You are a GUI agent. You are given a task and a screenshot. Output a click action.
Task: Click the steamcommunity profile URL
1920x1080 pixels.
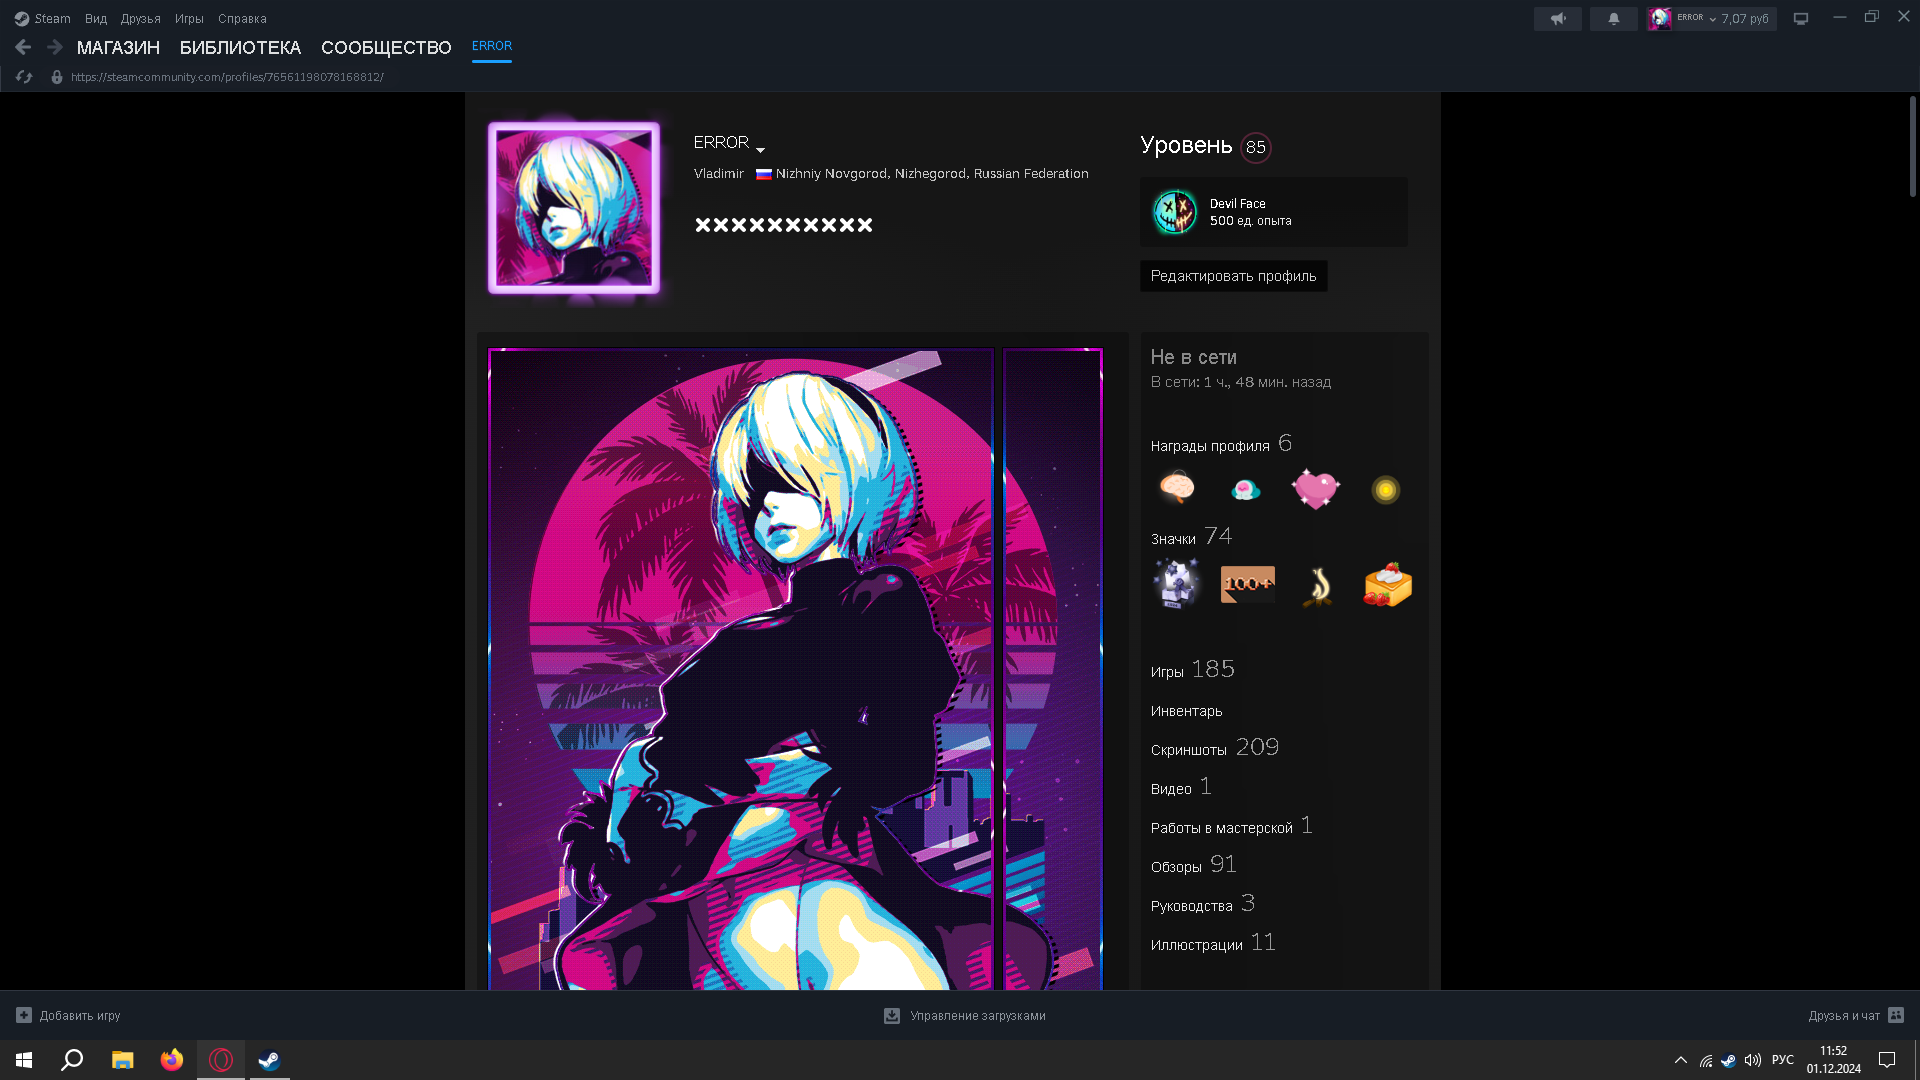click(227, 77)
